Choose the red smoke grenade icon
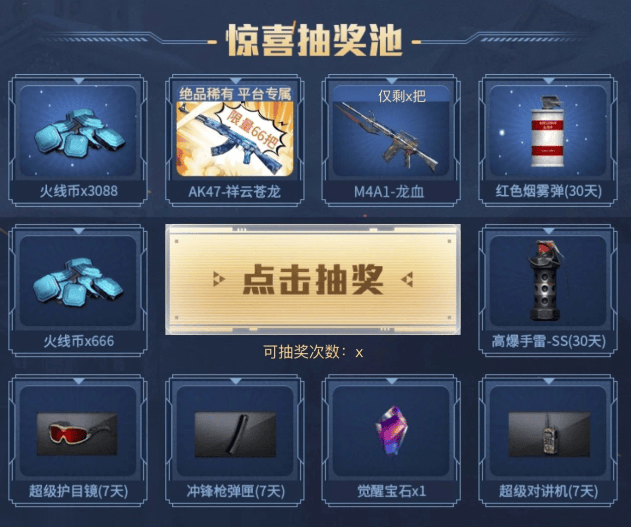The image size is (631, 527). tap(547, 132)
